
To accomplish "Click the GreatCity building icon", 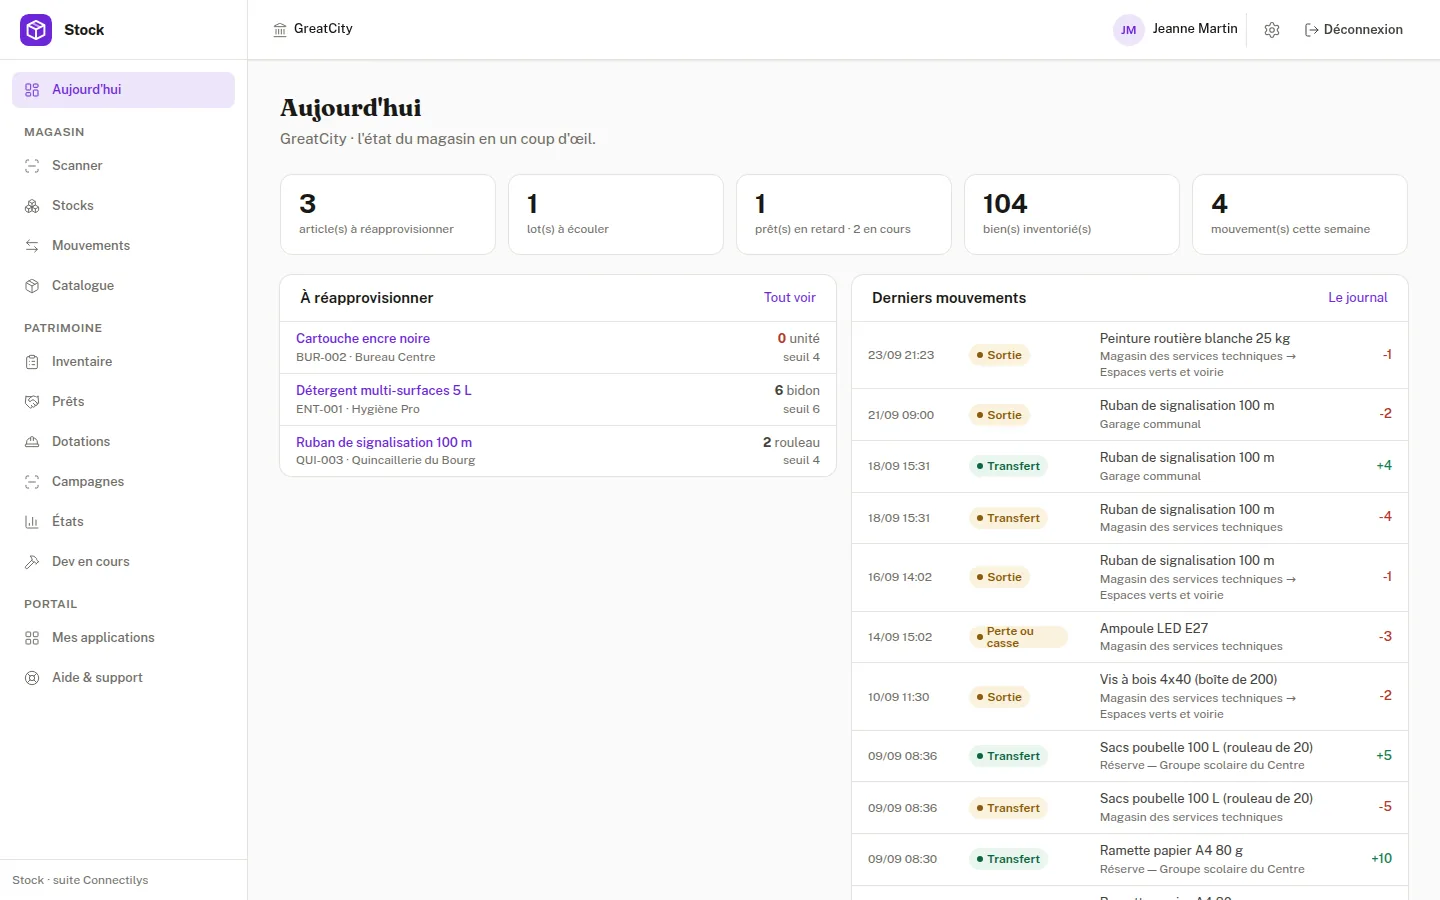I will tap(280, 30).
